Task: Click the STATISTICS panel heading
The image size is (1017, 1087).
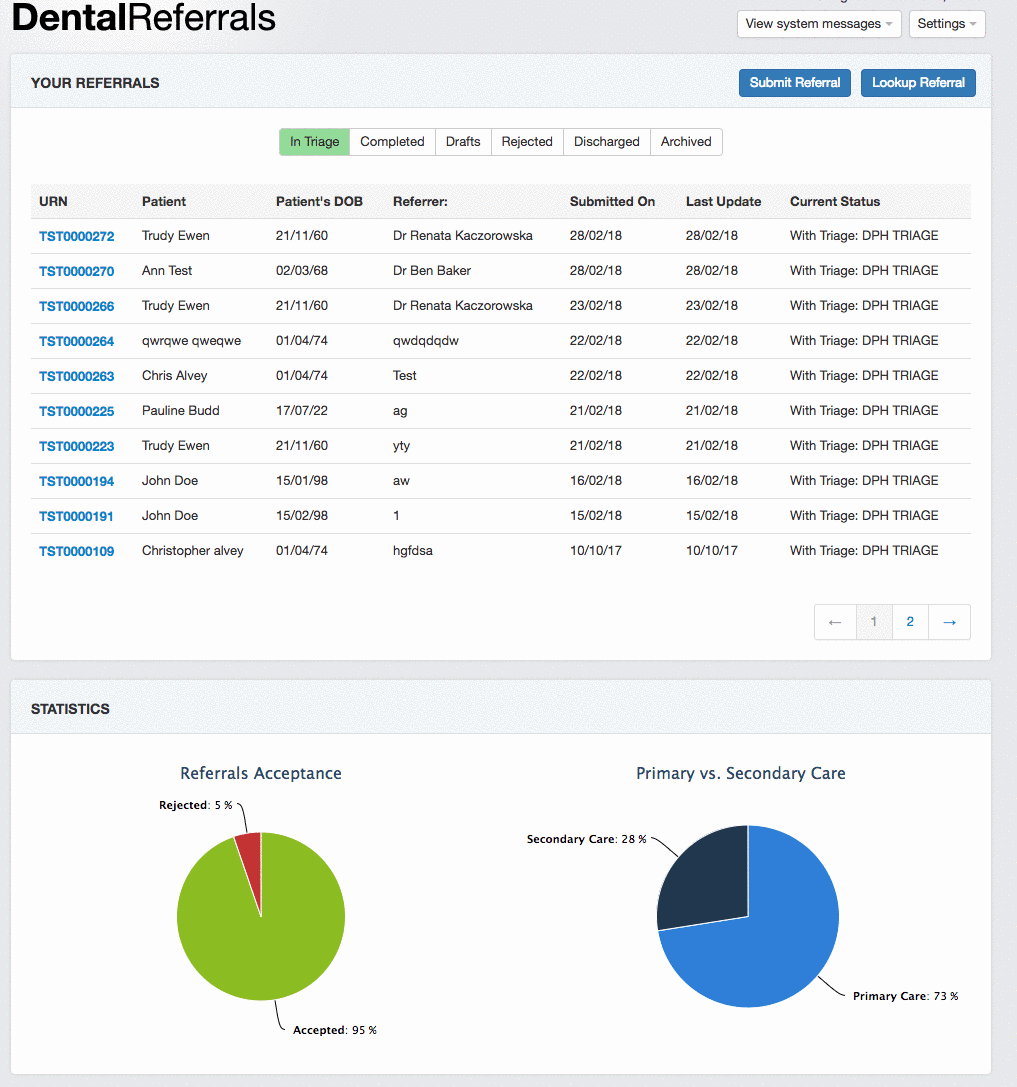Action: point(70,709)
